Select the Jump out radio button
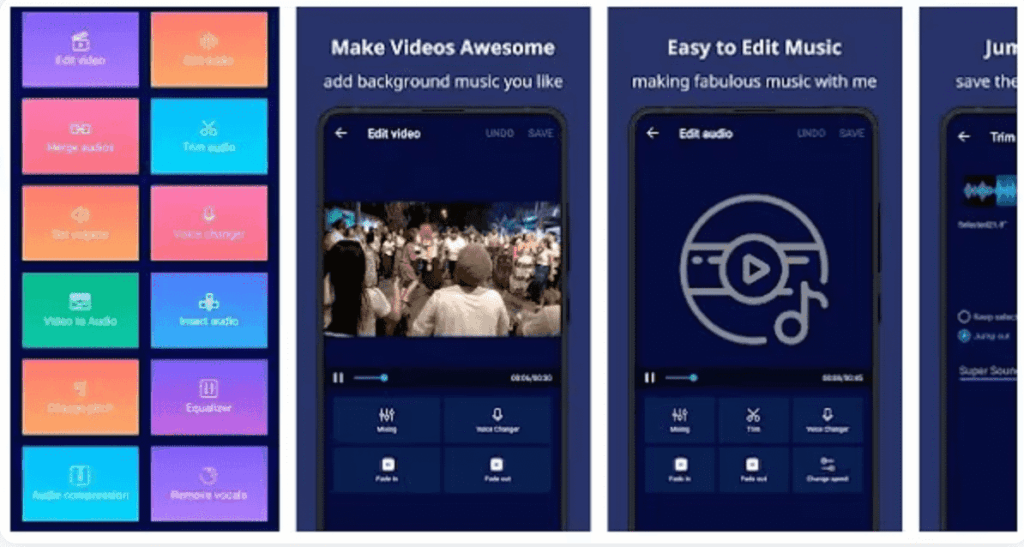The height and width of the screenshot is (547, 1024). (x=964, y=335)
